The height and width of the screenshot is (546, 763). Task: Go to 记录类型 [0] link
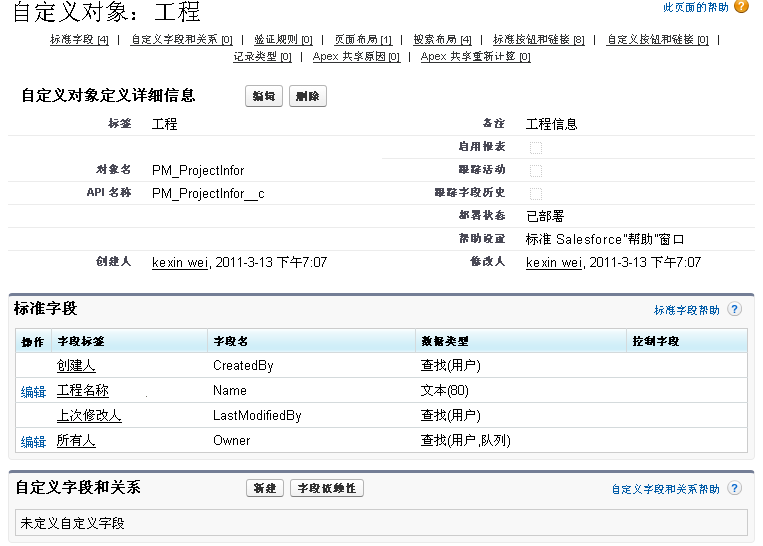[x=262, y=56]
